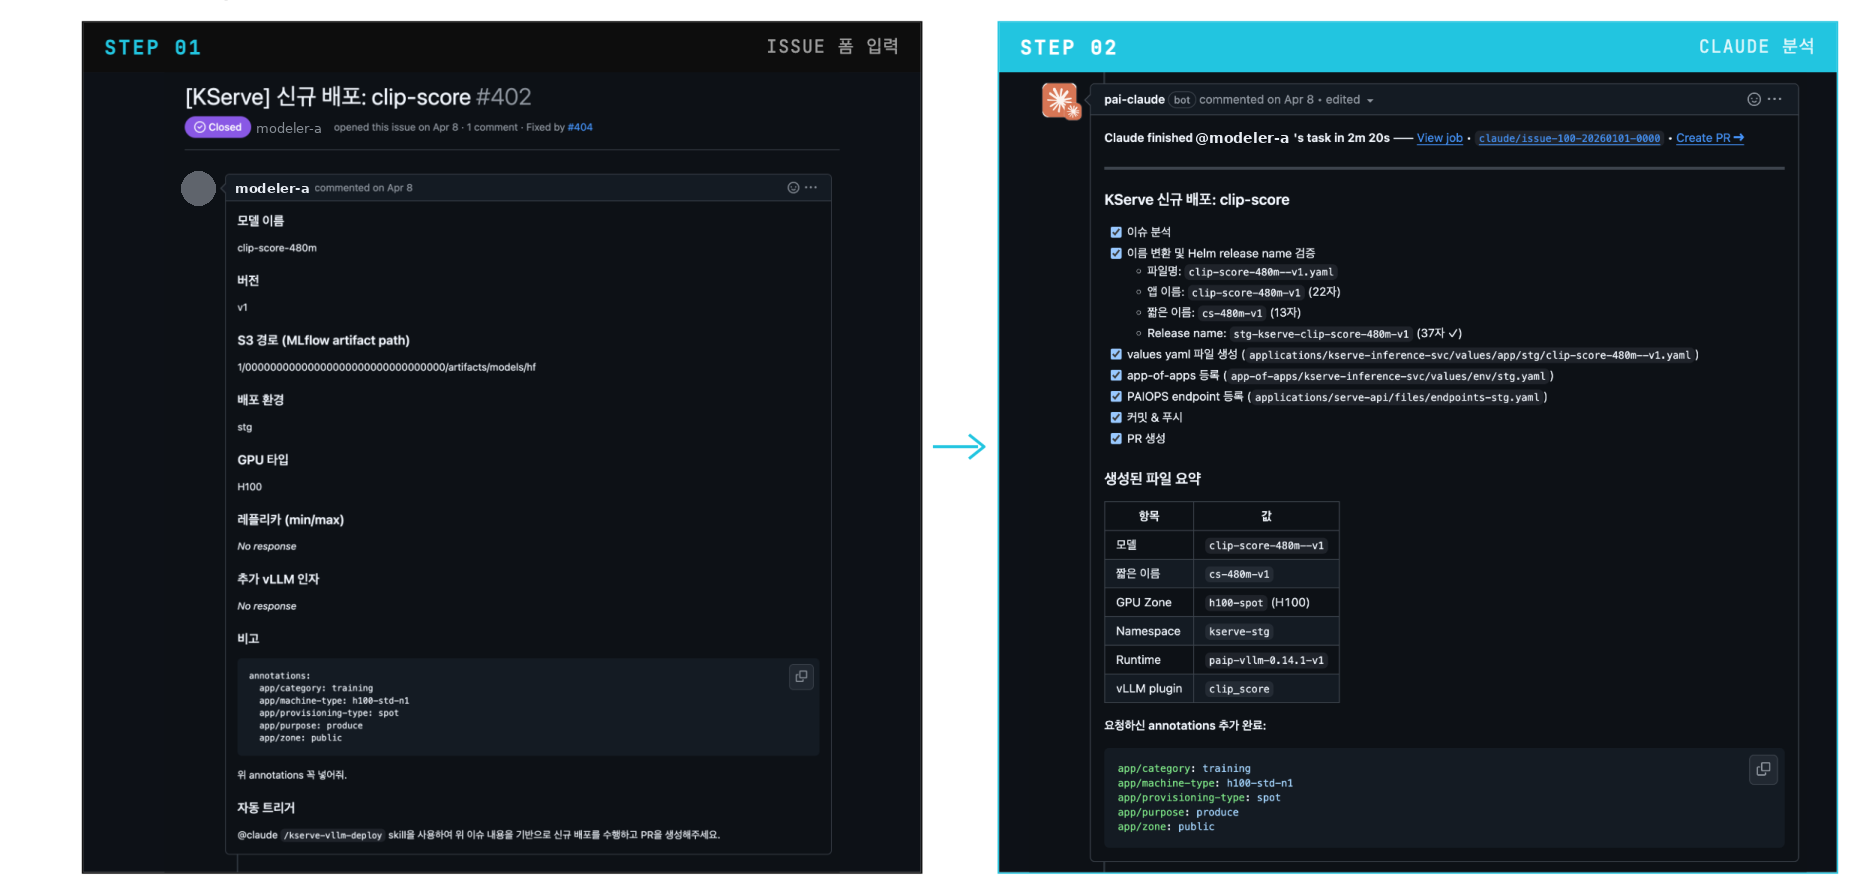The width and height of the screenshot is (1860, 890).
Task: Click the clip-score-480m model name value
Action: 277,248
